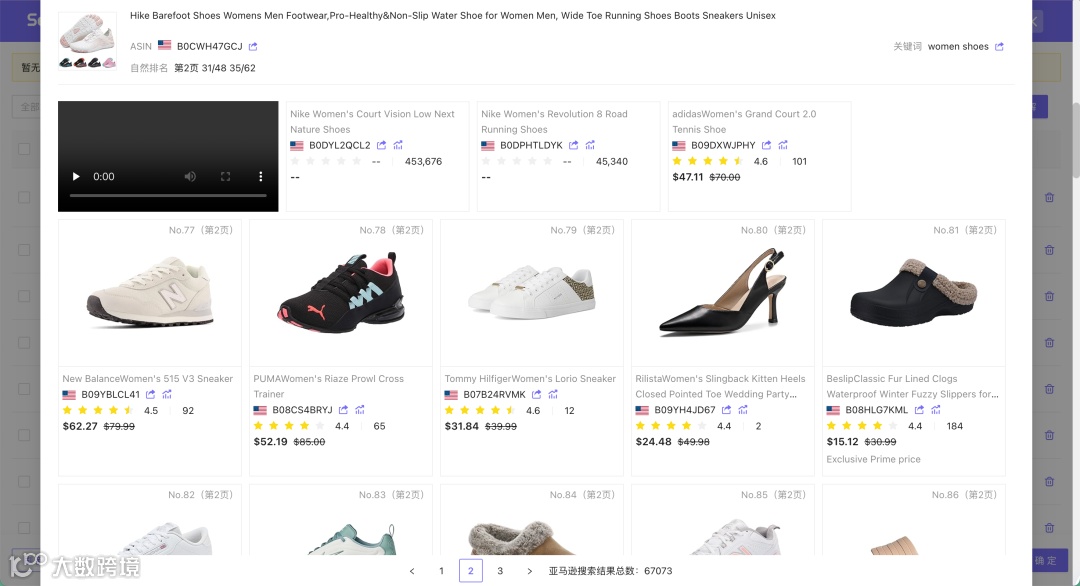Open New Balance Women's 515 V3 Sneaker title
Screen dimensions: 1080x586
tap(147, 379)
